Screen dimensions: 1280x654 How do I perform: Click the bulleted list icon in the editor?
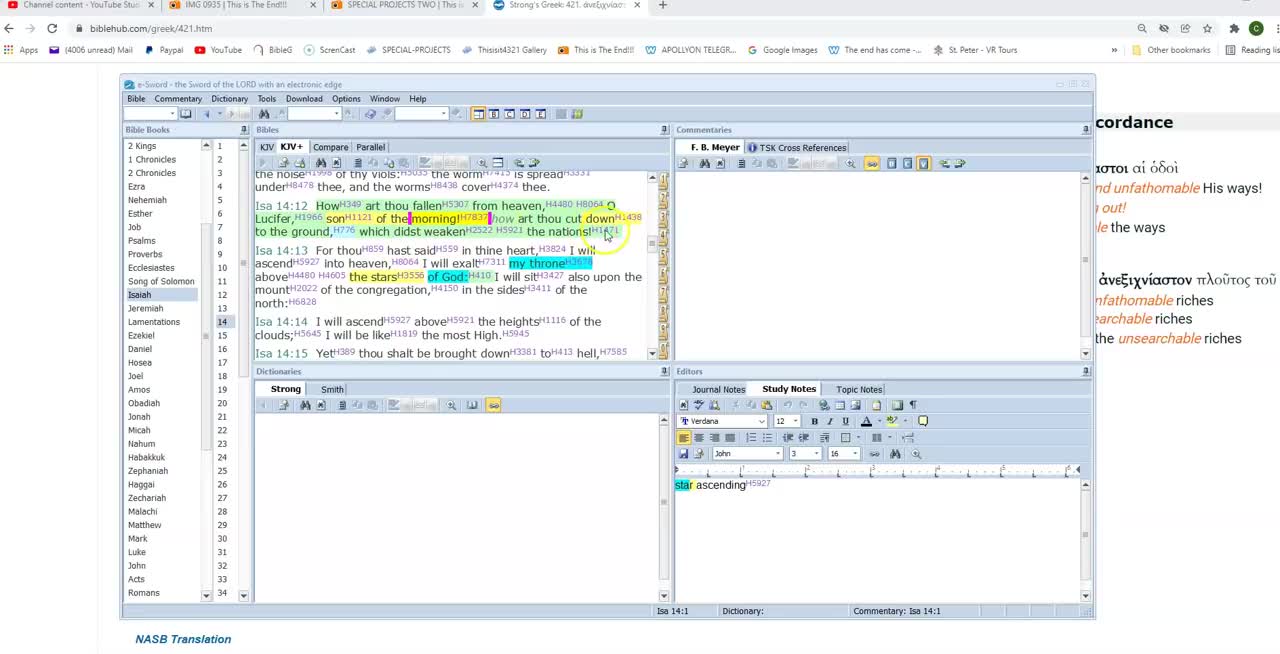click(x=767, y=438)
